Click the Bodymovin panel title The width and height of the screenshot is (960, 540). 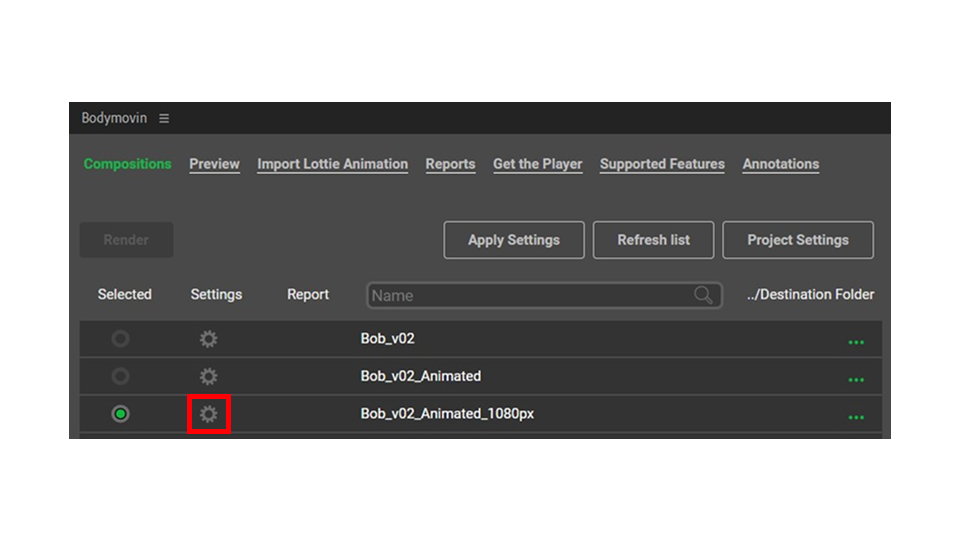(114, 118)
